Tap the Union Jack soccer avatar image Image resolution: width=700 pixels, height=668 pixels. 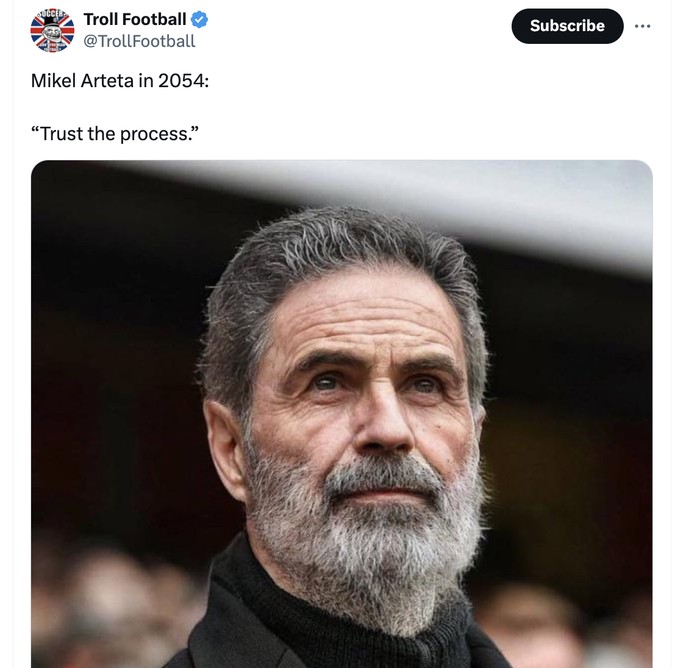click(x=52, y=30)
